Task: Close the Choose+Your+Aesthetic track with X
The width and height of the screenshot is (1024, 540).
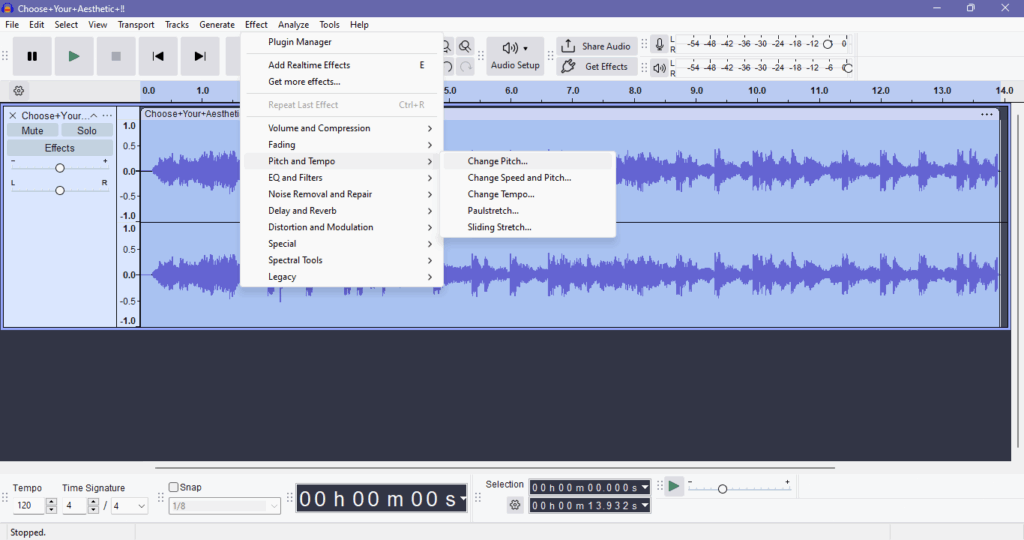Action: coord(13,116)
